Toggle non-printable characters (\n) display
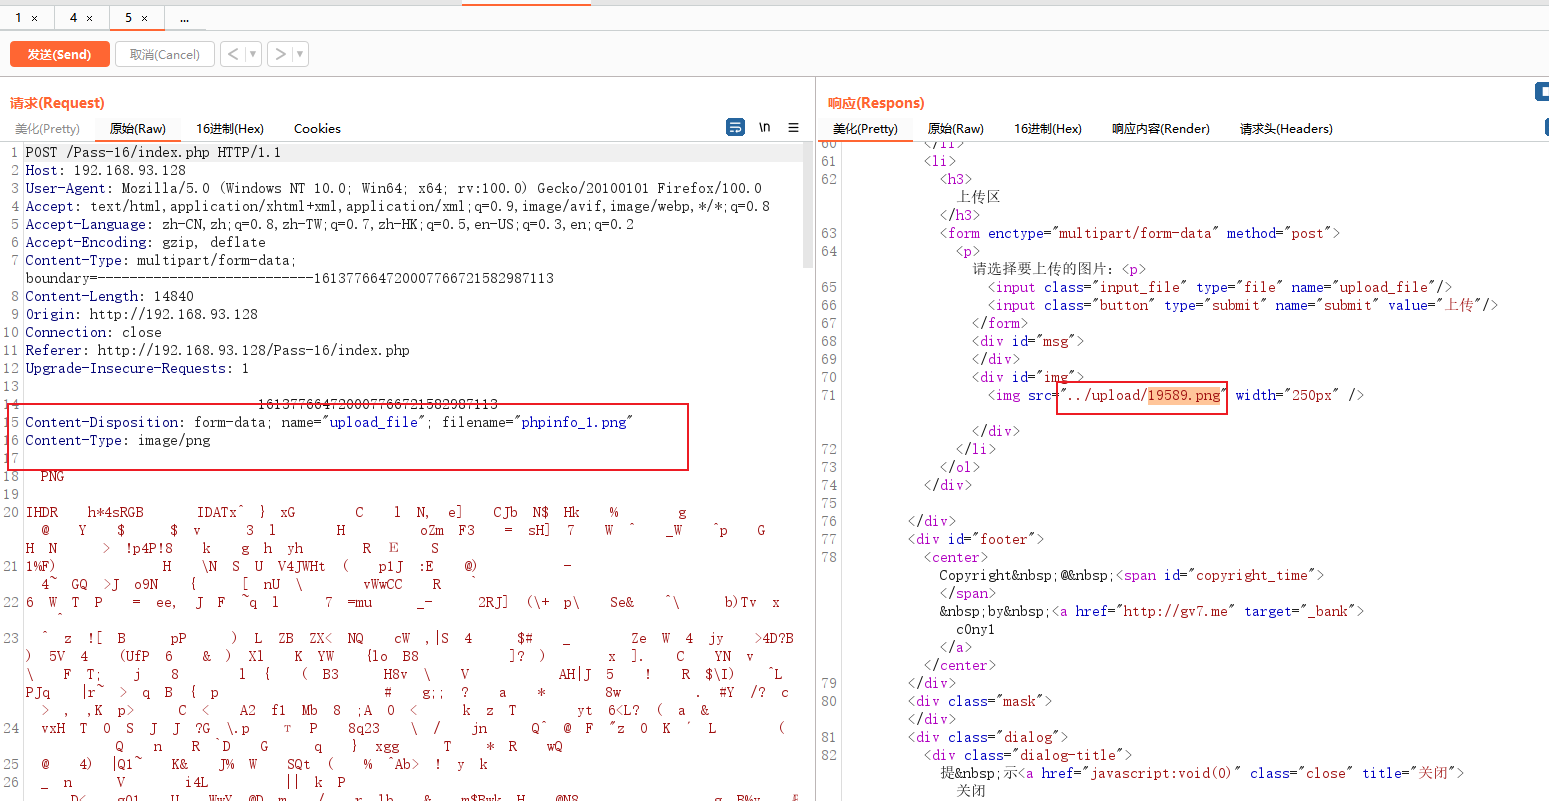This screenshot has width=1549, height=801. coord(765,127)
